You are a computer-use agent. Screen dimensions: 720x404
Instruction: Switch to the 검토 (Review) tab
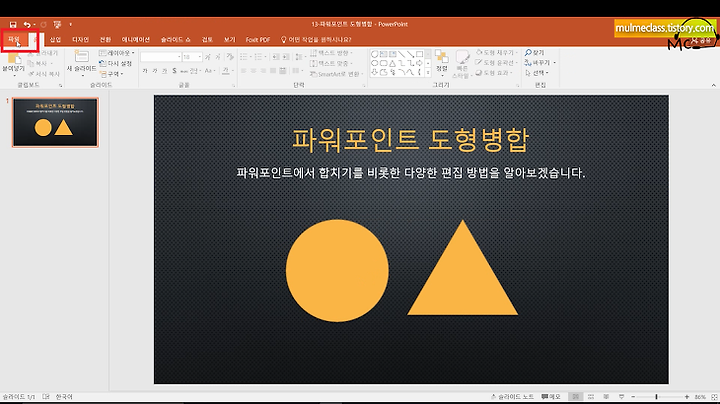click(207, 39)
